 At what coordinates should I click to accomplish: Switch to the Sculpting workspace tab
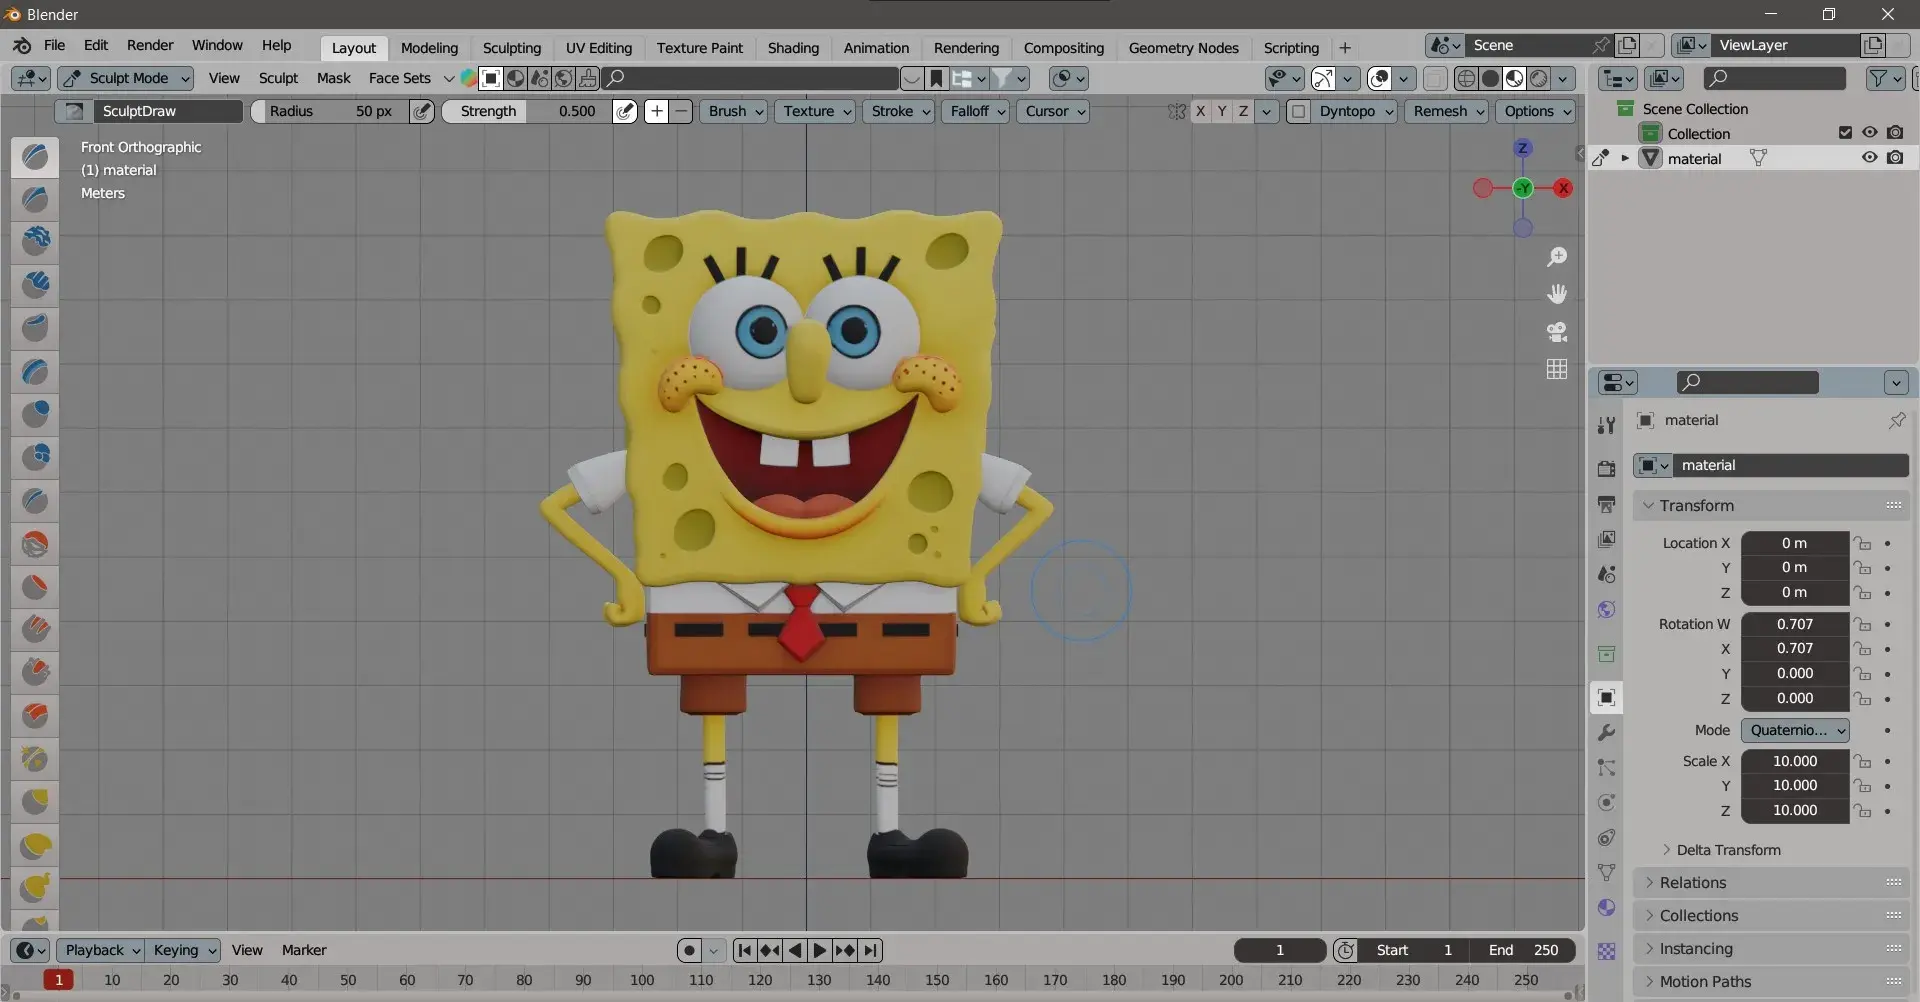(x=511, y=48)
